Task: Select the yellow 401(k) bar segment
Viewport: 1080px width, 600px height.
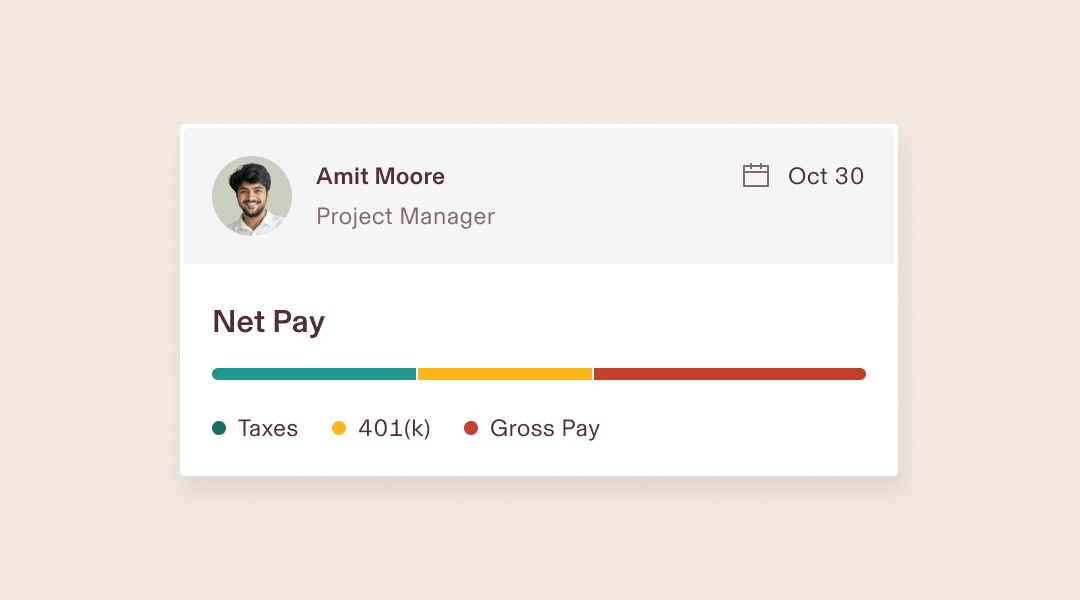Action: coord(505,374)
